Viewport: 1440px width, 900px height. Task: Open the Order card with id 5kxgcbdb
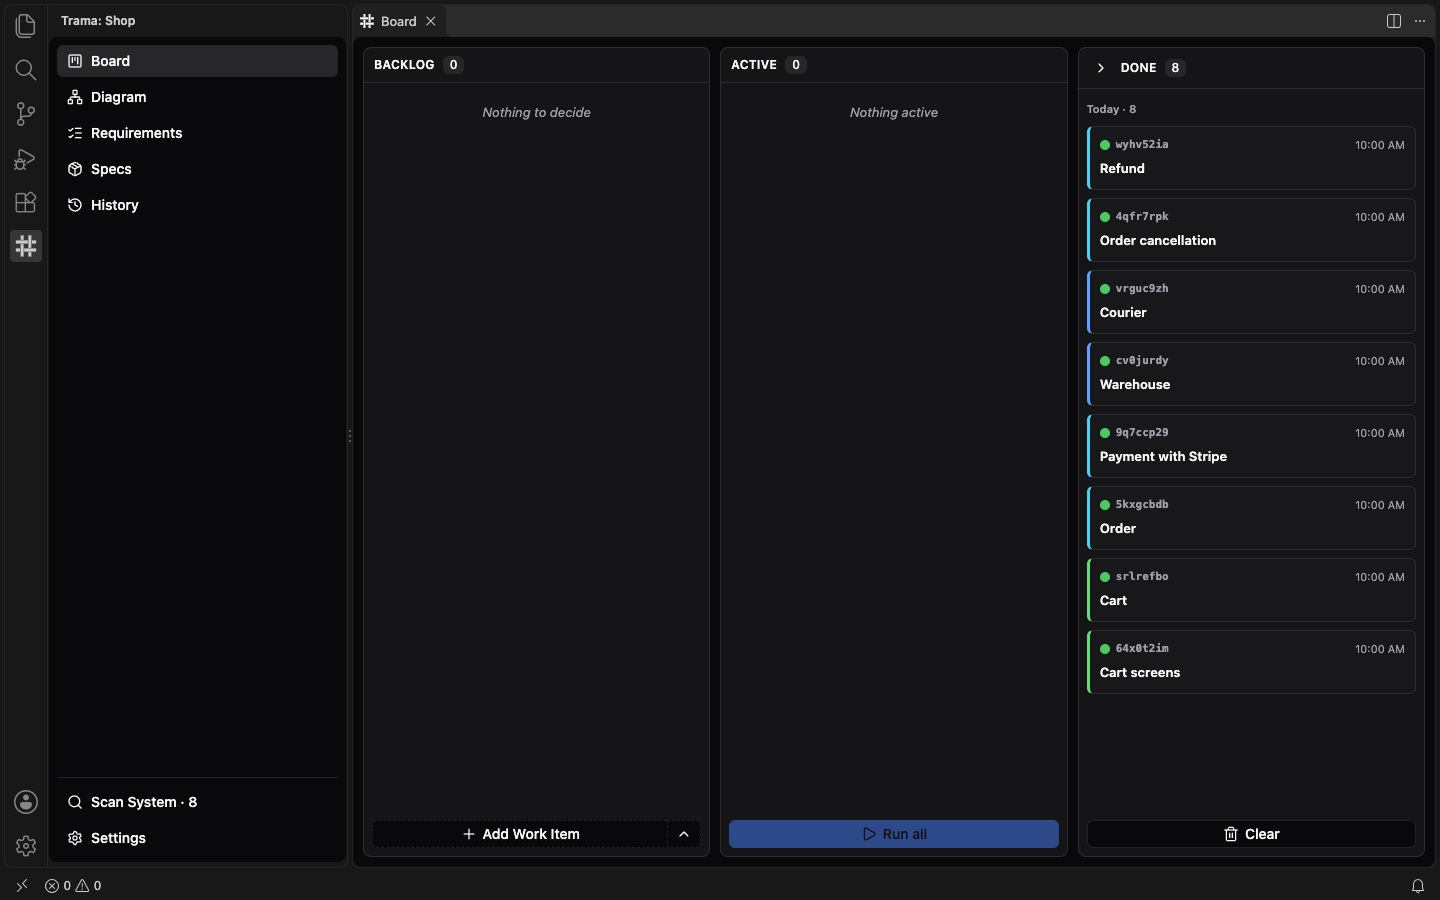1251,518
